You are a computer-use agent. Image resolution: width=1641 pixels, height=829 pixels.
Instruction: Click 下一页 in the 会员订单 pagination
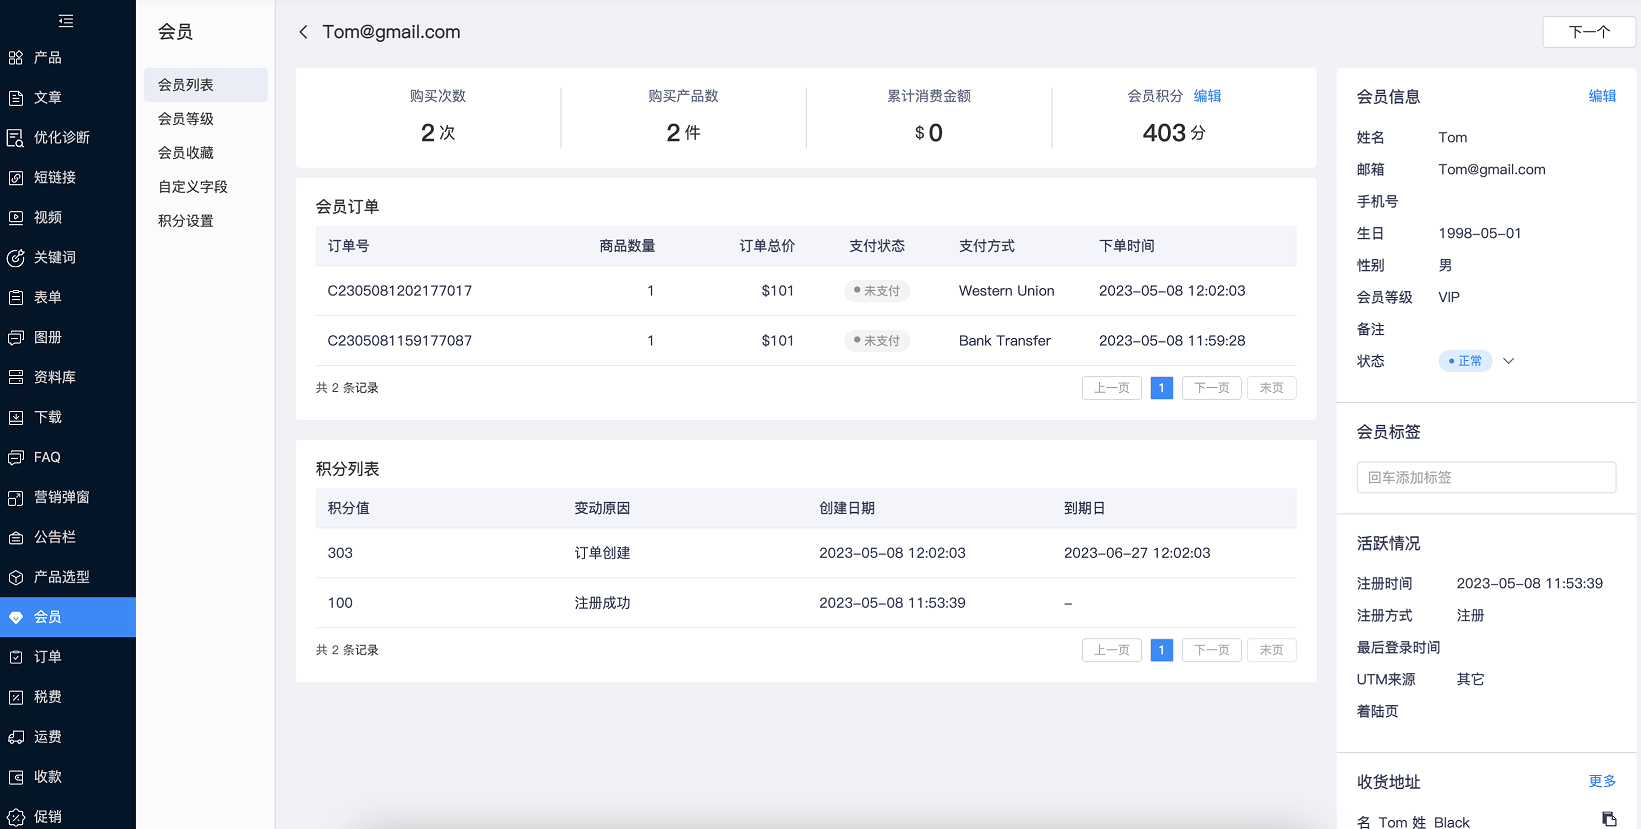point(1211,388)
